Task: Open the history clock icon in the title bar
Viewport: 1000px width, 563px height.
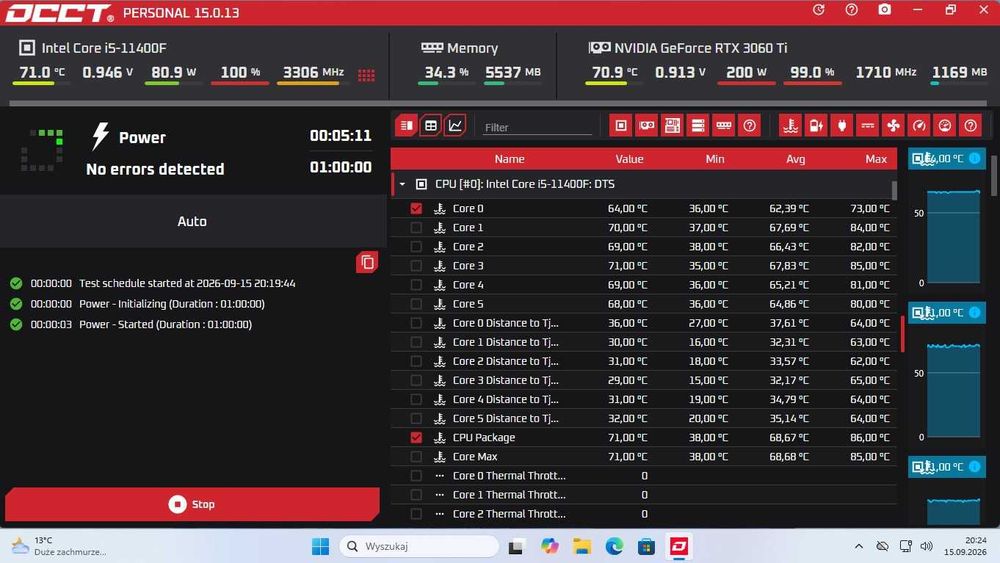Action: pyautogui.click(x=819, y=10)
